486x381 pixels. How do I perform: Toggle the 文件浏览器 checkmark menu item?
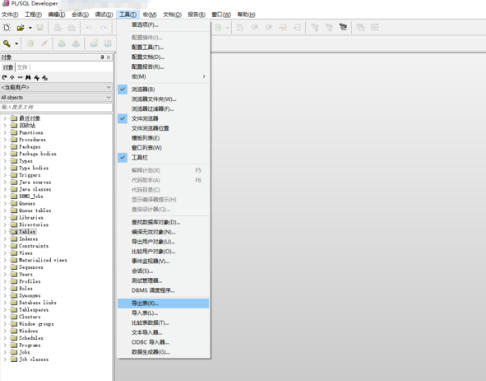163,119
